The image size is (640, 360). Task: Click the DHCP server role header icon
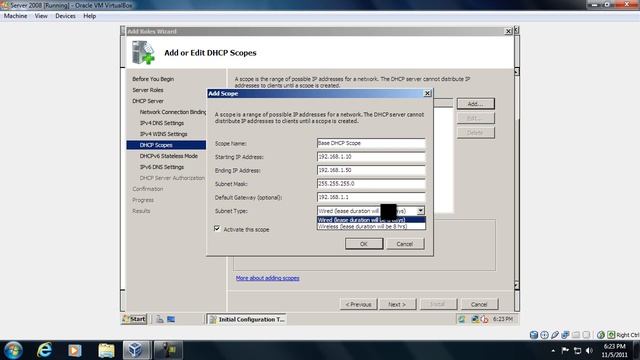(143, 52)
